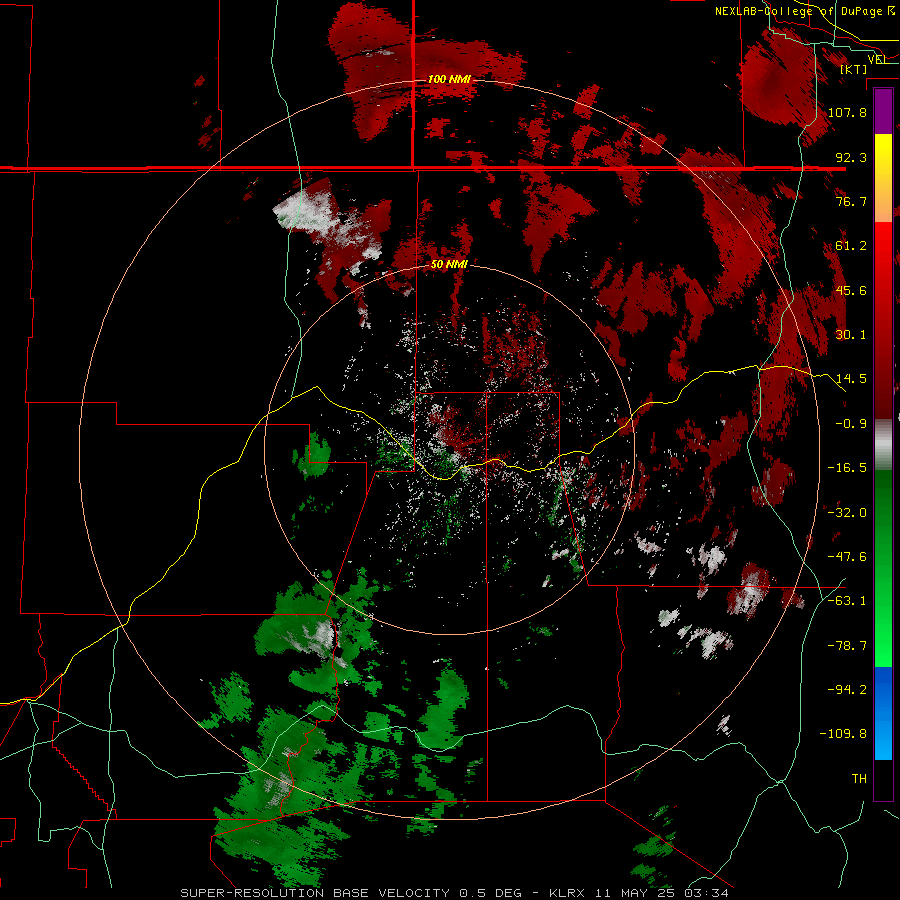Click the 107.8 value on the velocity scale
The height and width of the screenshot is (900, 900).
(847, 112)
